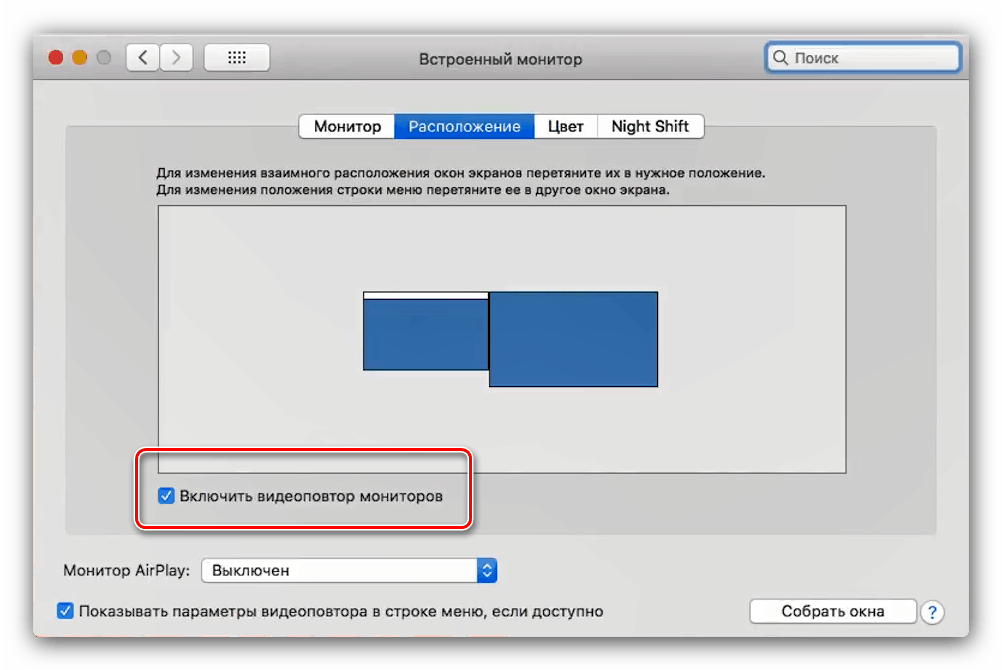Open the Монитор AirPlay dropdown
The image size is (1002, 670).
(x=349, y=570)
